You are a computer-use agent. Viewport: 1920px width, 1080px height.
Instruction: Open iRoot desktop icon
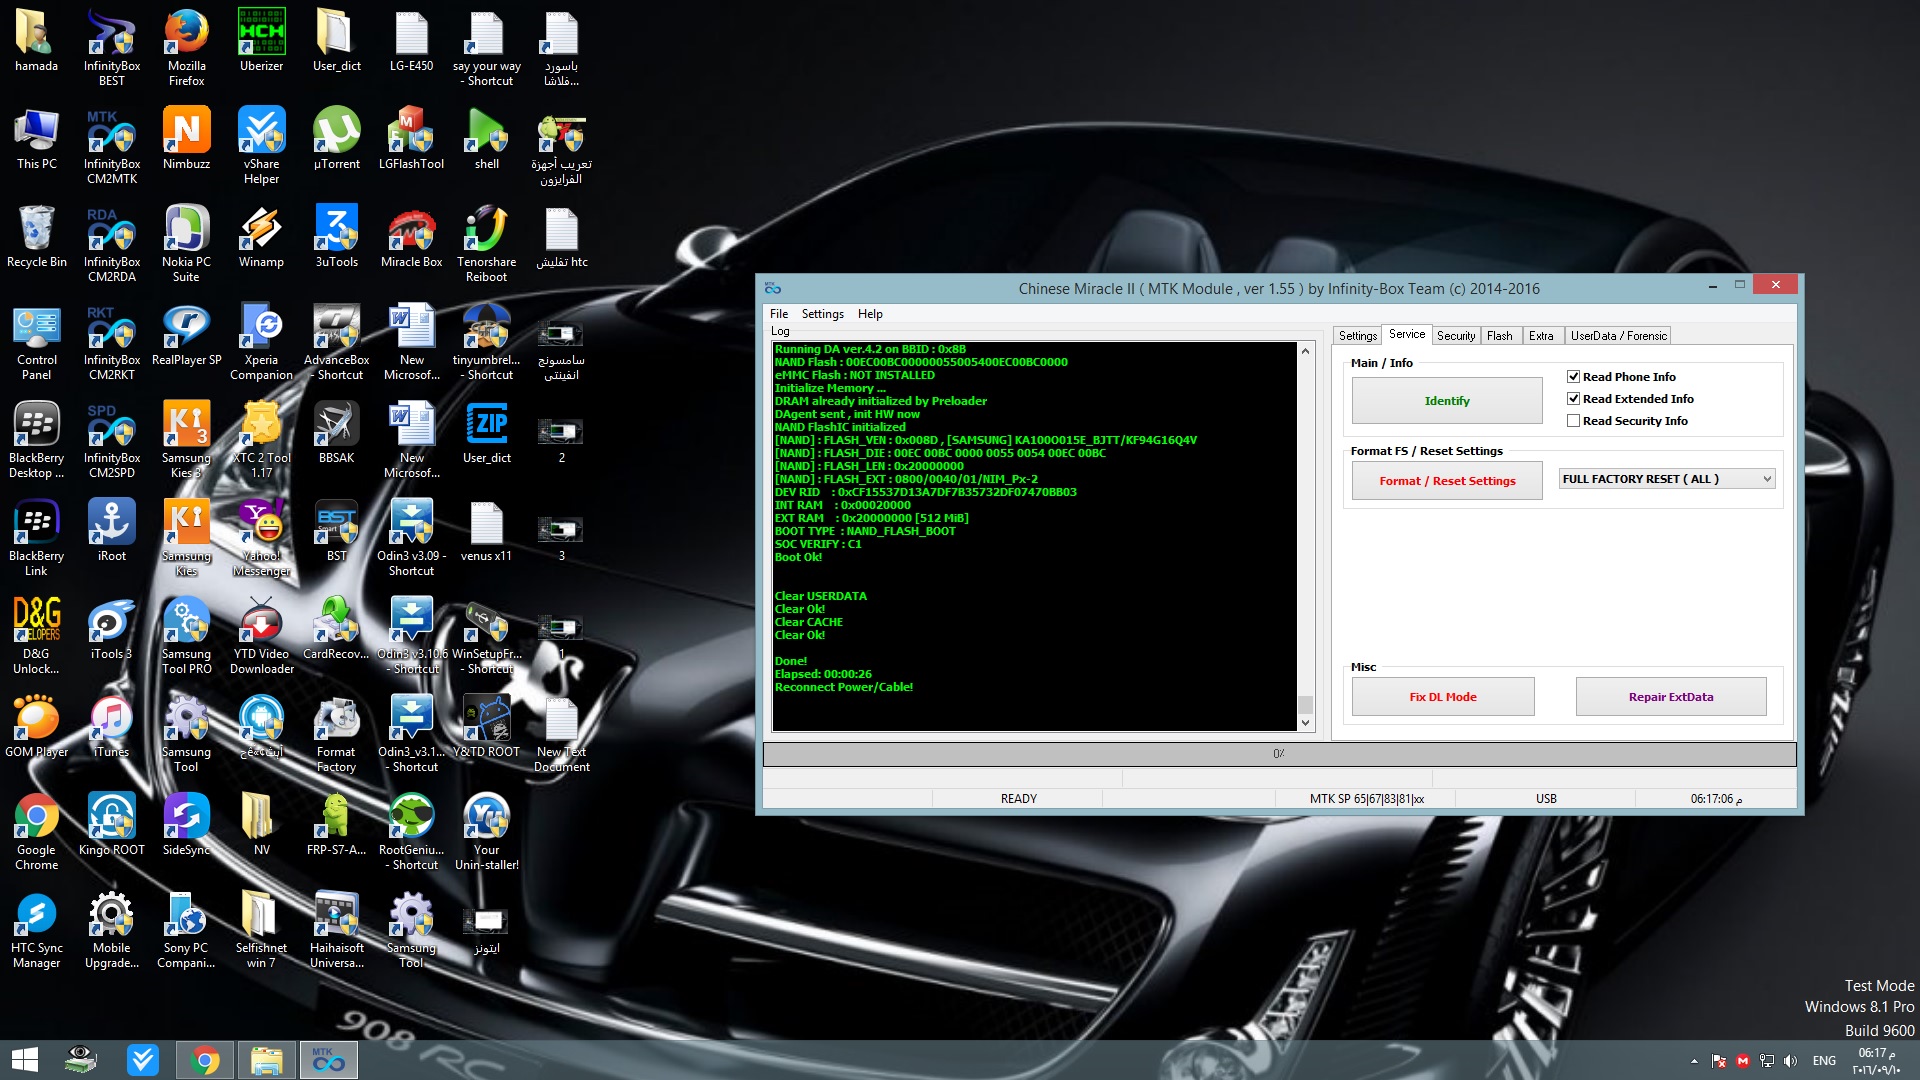tap(111, 530)
